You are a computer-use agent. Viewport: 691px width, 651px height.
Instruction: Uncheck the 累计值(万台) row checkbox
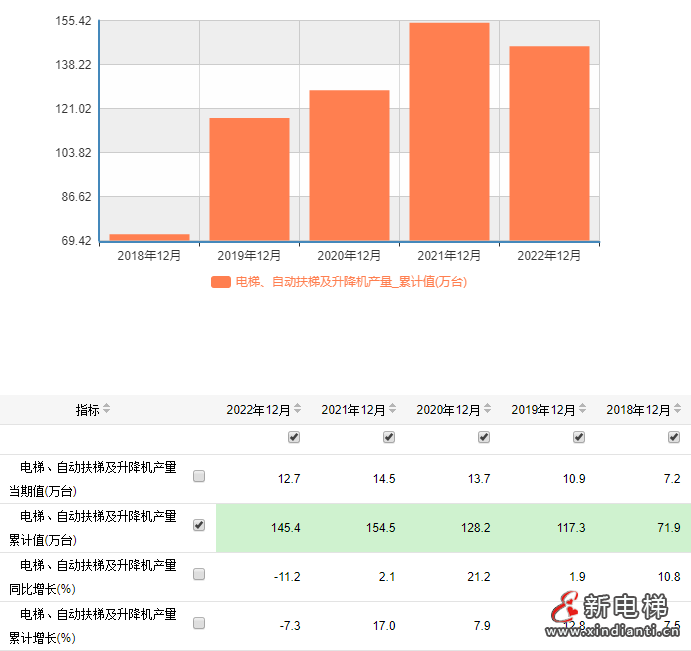pos(199,525)
